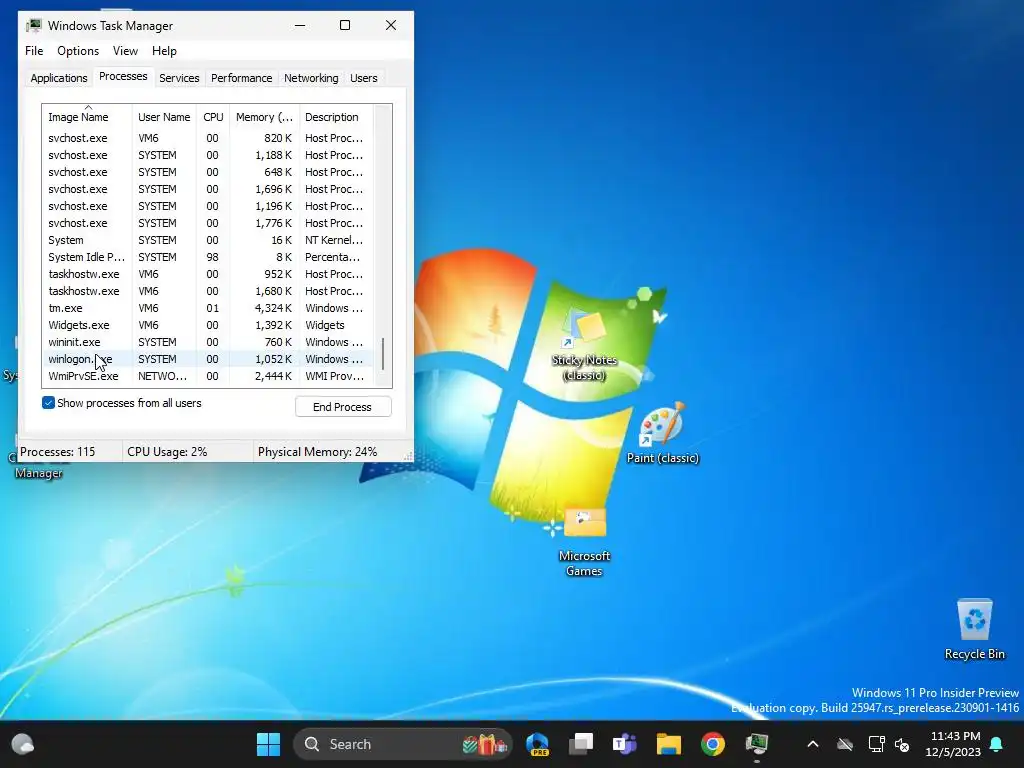This screenshot has height=768, width=1024.
Task: Select svchost.exe using 1,188 K memory
Action: 208,155
